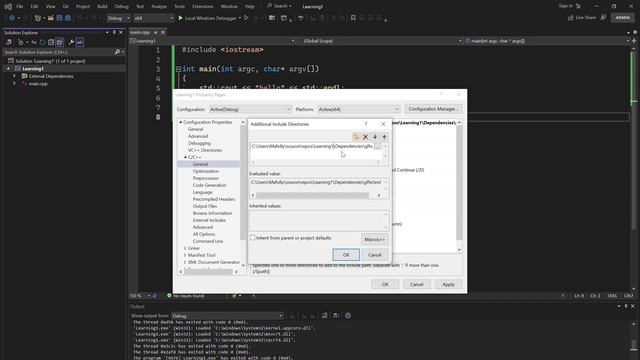Image resolution: width=640 pixels, height=360 pixels.
Task: No issues found green check status icon
Action: pyautogui.click(x=169, y=296)
